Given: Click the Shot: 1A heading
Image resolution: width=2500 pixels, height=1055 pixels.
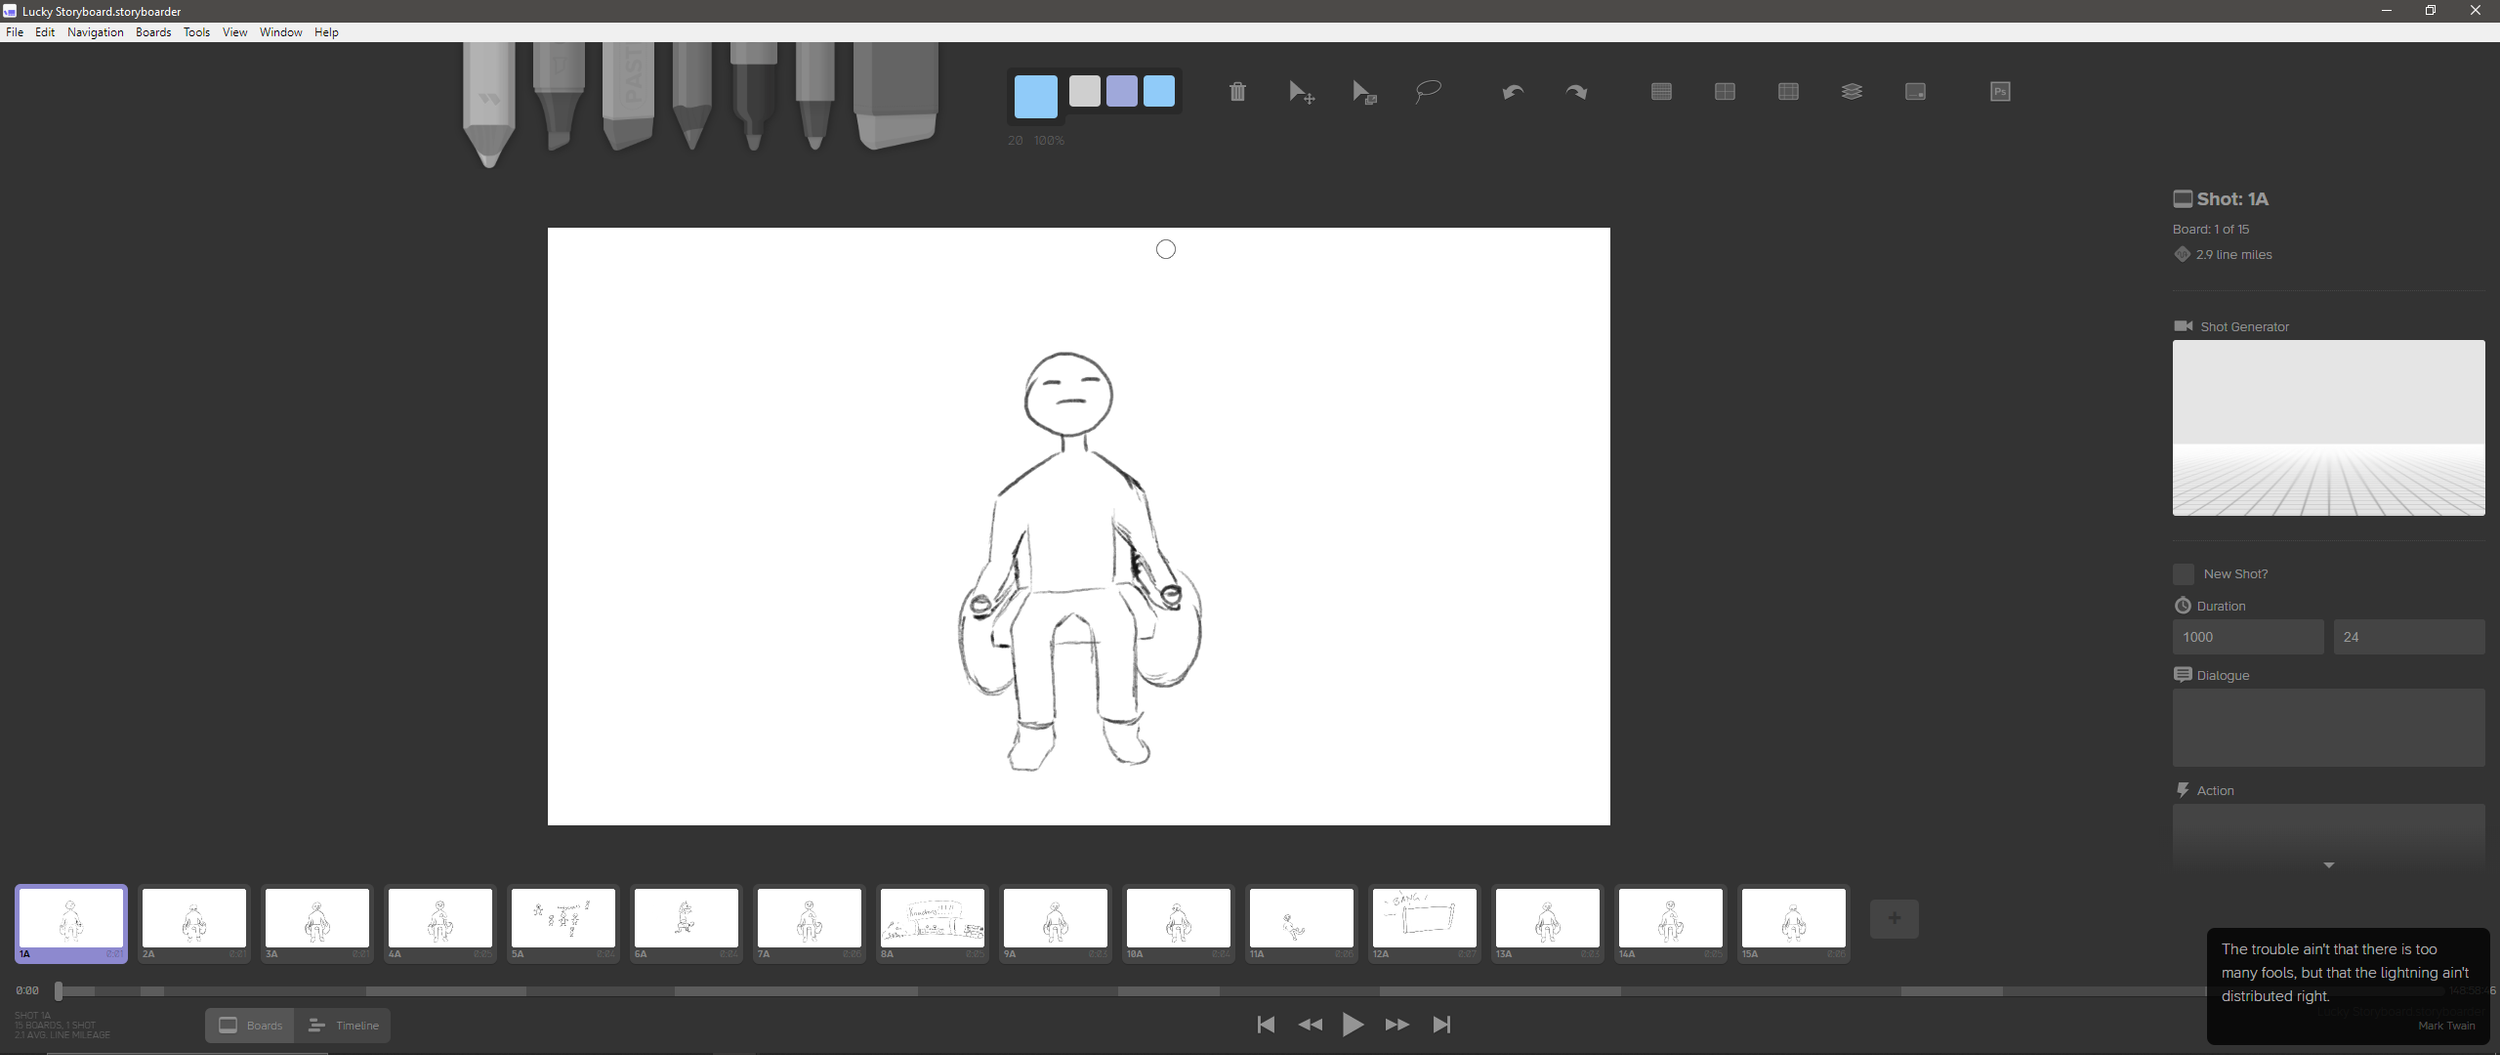Looking at the screenshot, I should coord(2232,199).
